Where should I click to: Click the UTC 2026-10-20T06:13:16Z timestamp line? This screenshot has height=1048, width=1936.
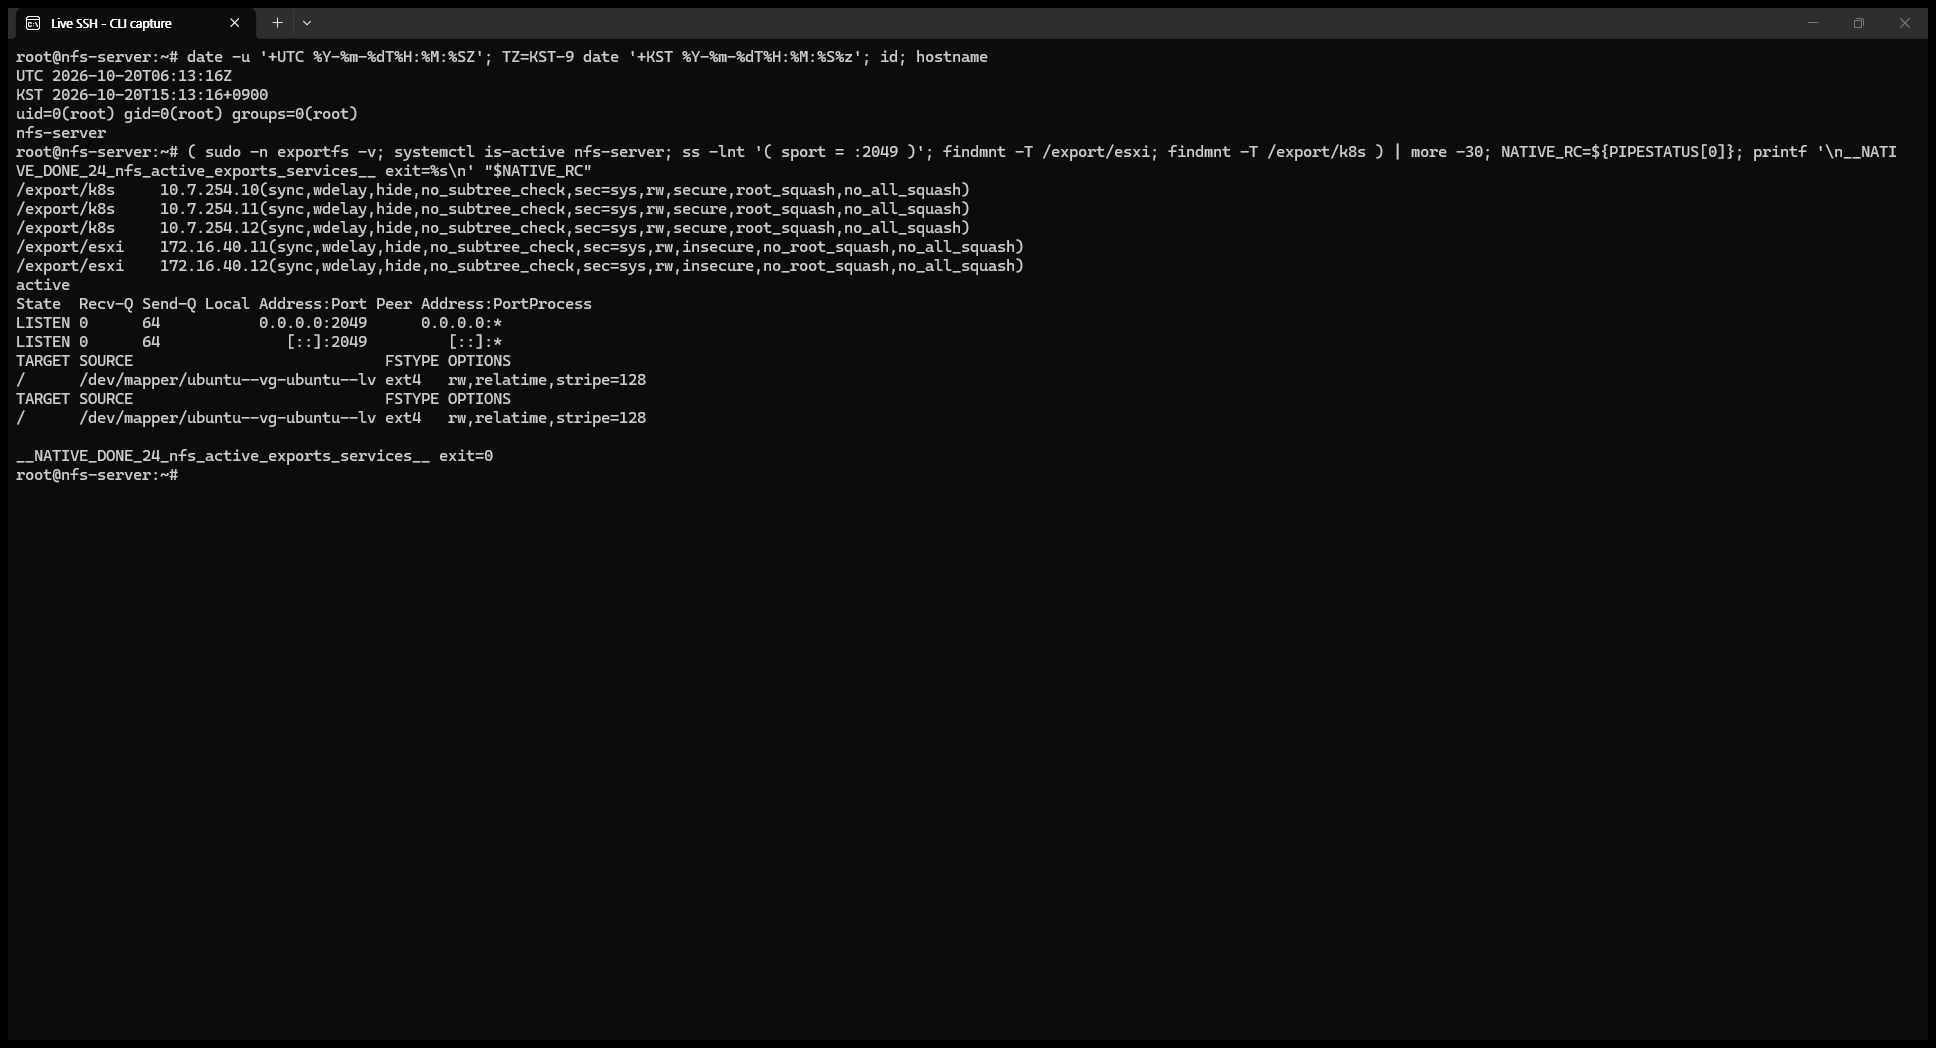124,76
